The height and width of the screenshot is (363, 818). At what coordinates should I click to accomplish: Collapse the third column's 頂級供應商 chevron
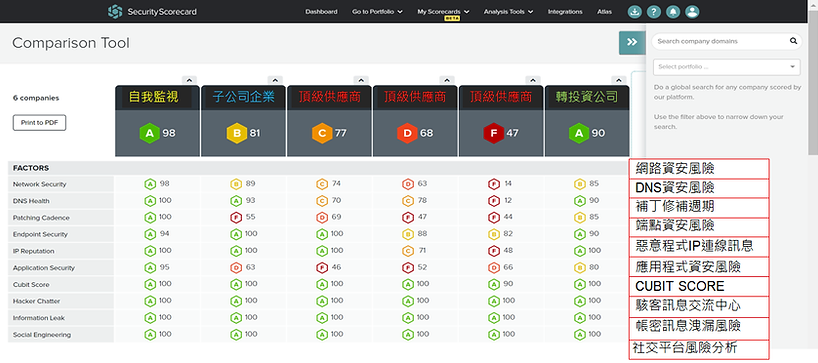pyautogui.click(x=361, y=80)
